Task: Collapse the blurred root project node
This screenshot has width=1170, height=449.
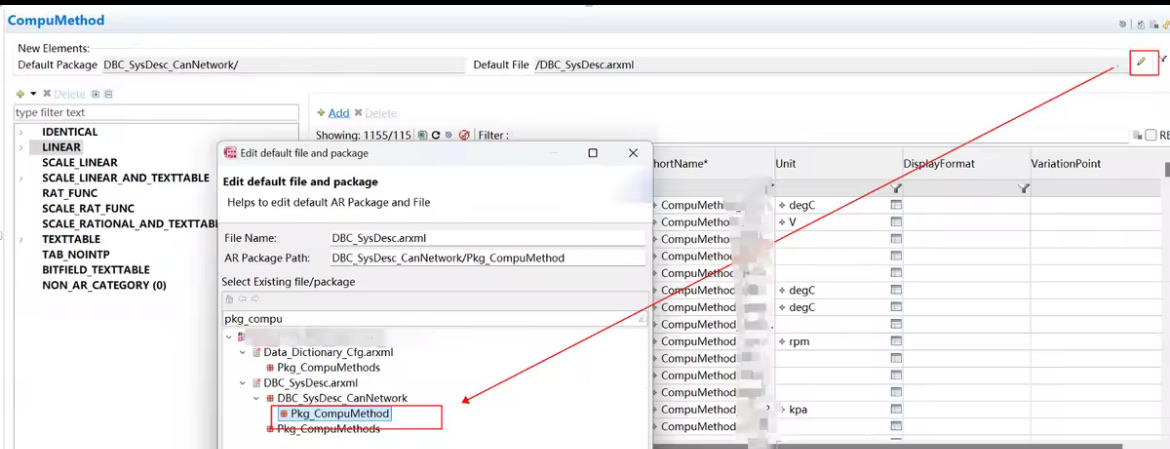Action: [229, 337]
